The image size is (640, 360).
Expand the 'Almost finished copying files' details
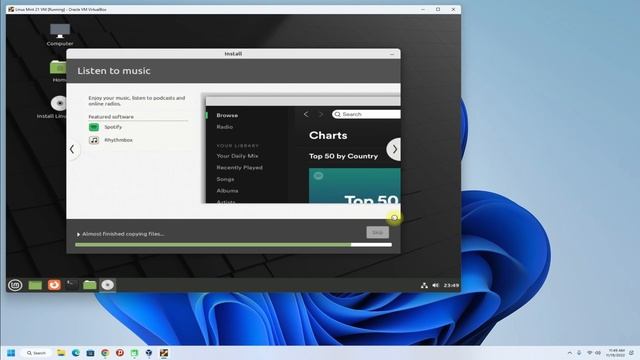point(78,234)
